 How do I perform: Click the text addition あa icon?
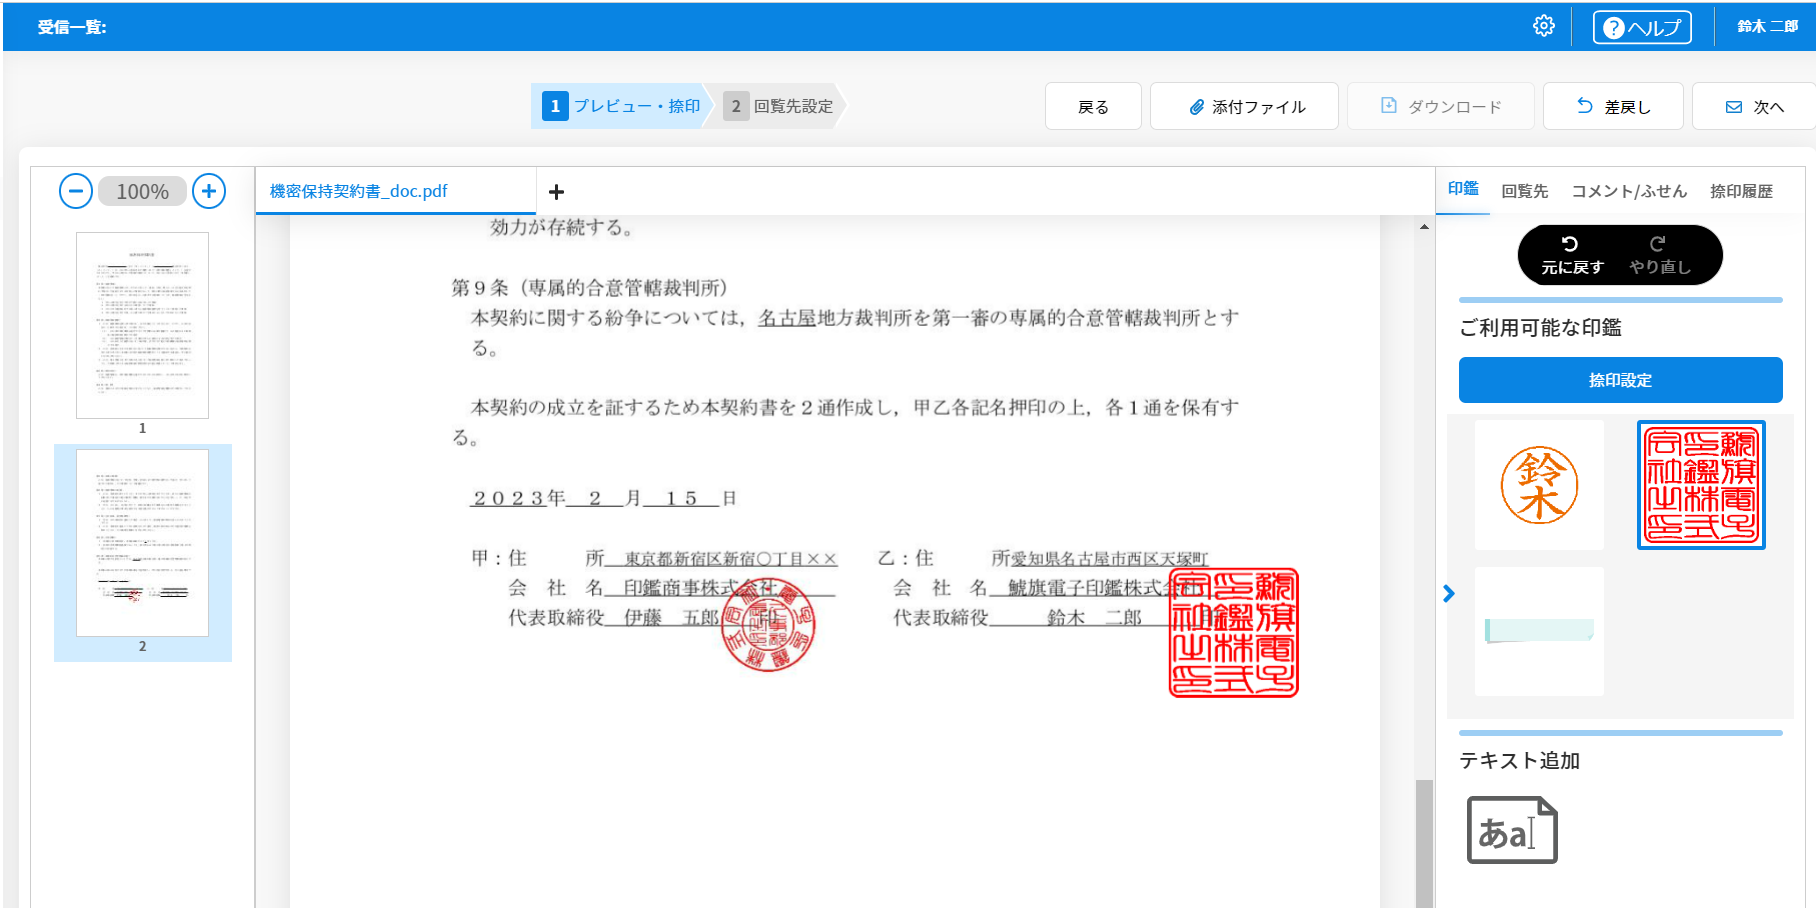[x=1511, y=830]
